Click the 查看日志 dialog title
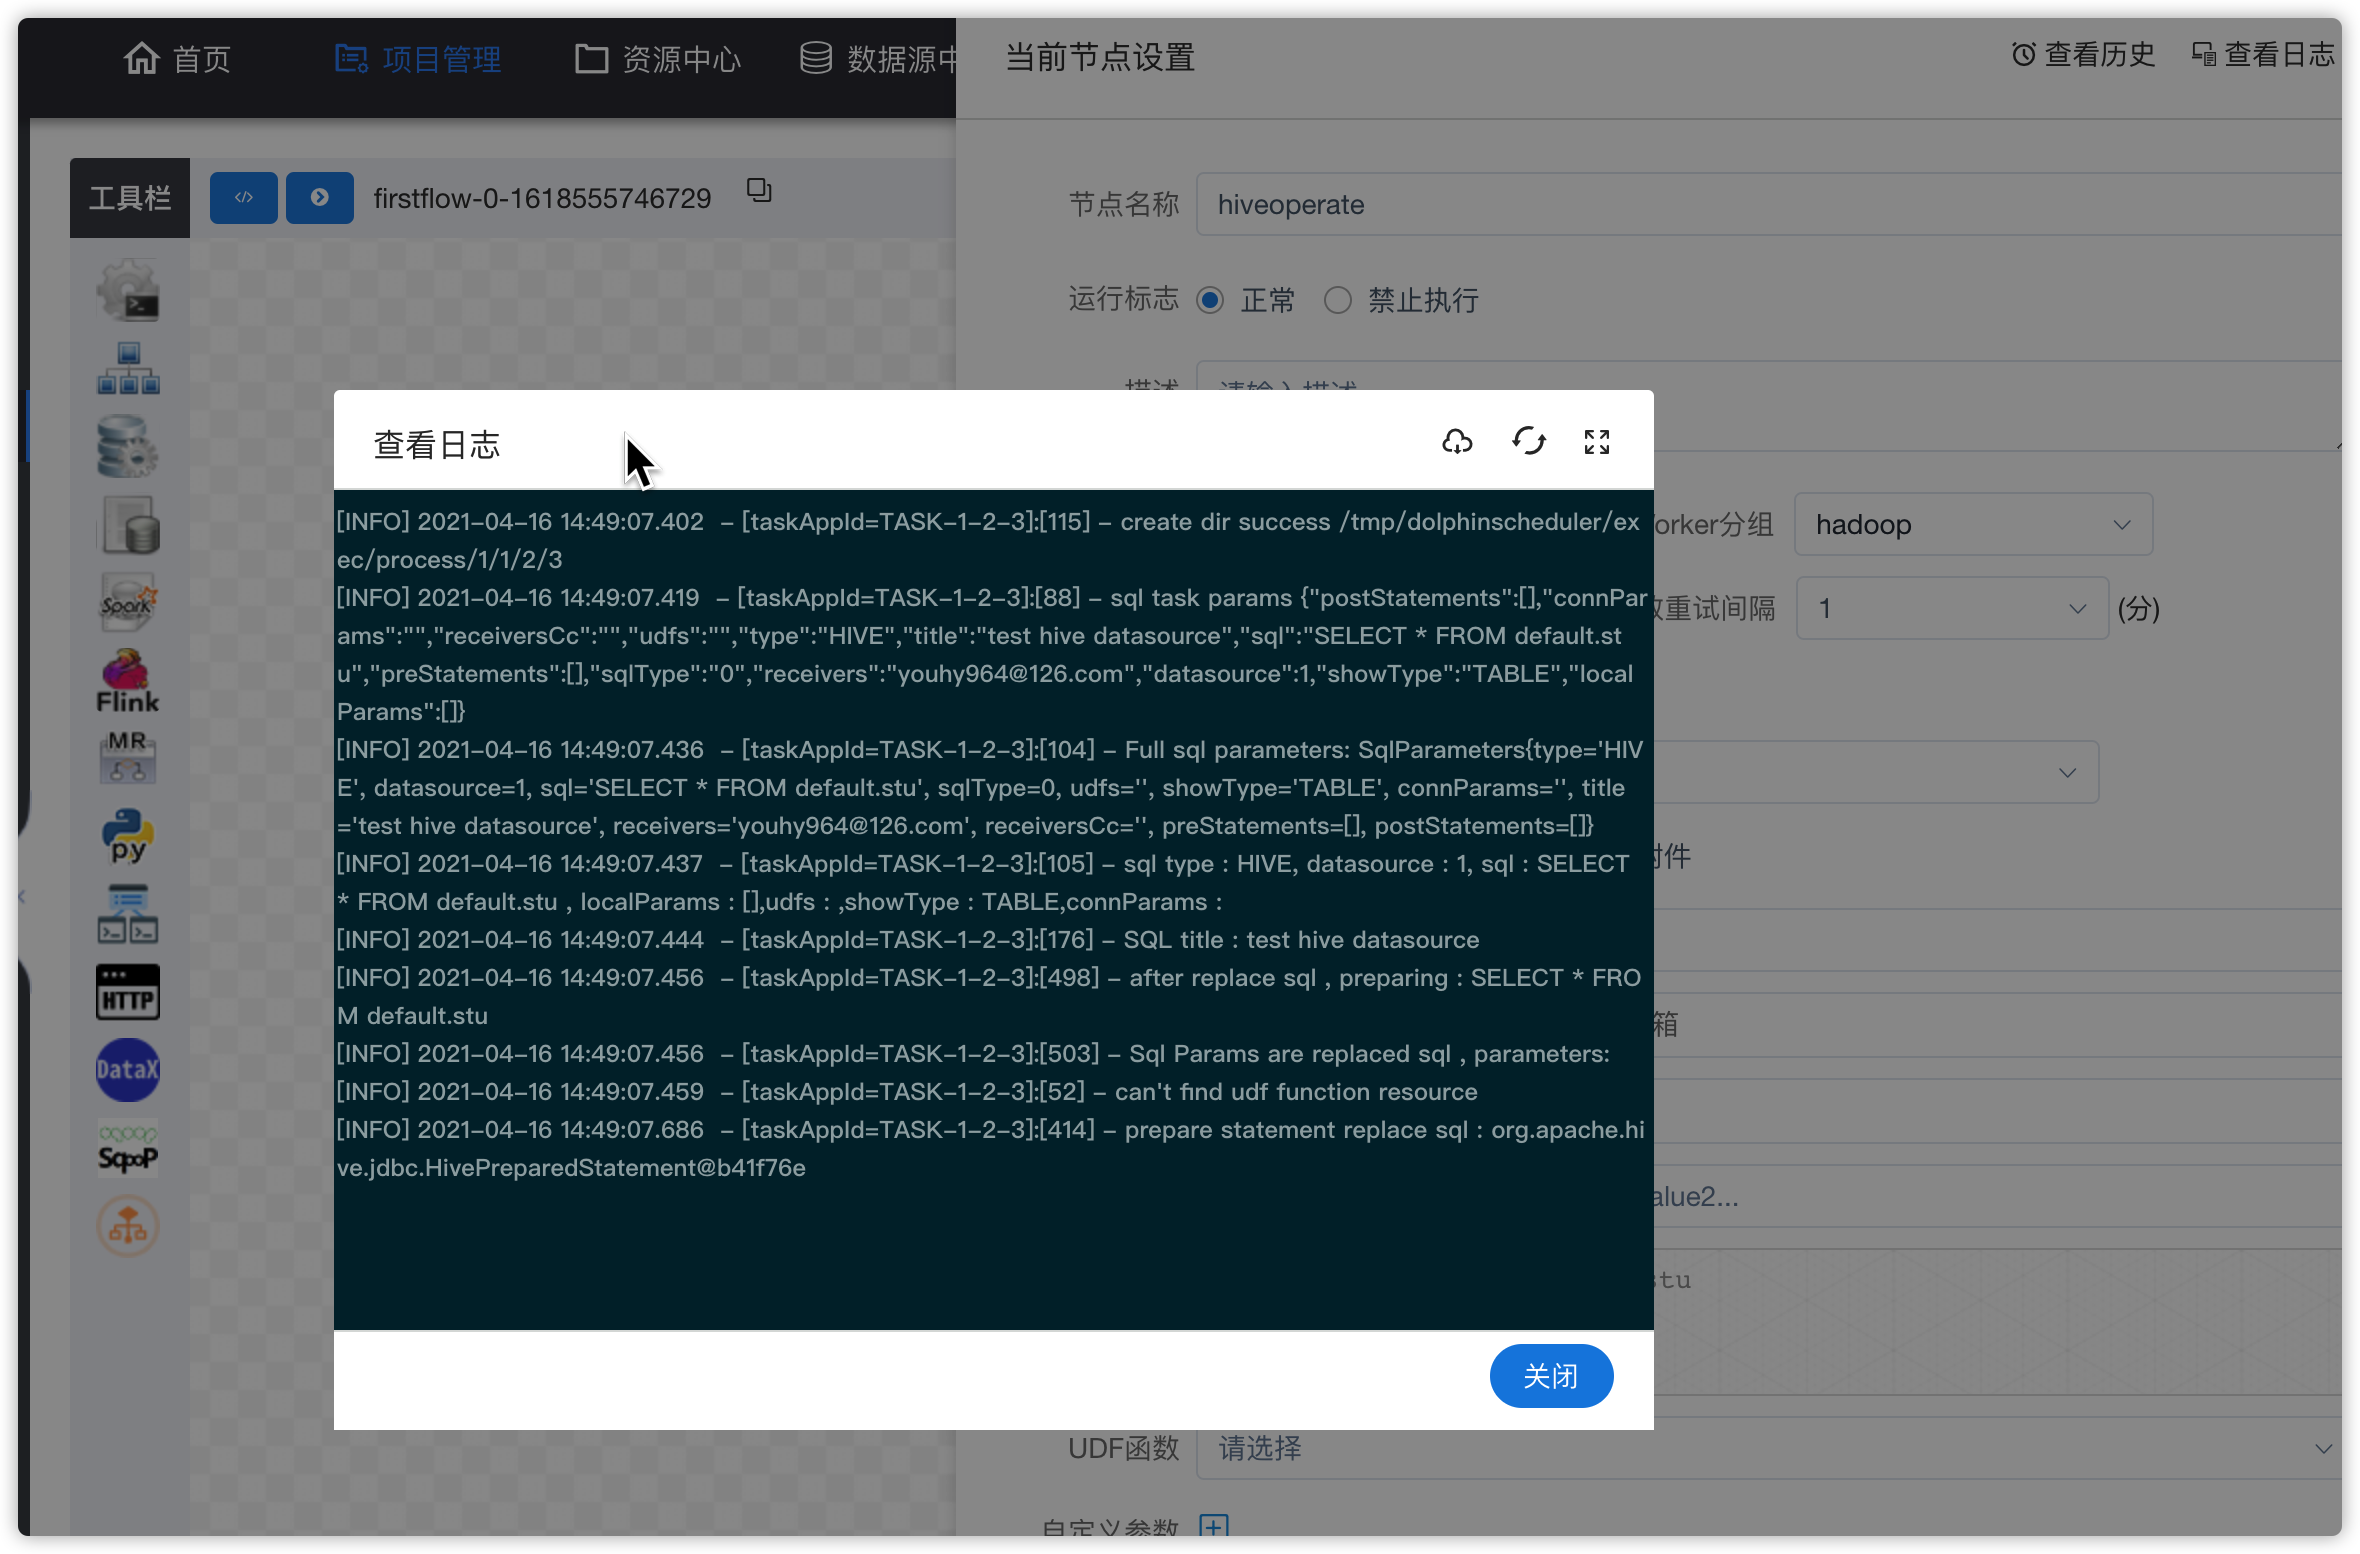2360x1554 pixels. (x=436, y=444)
